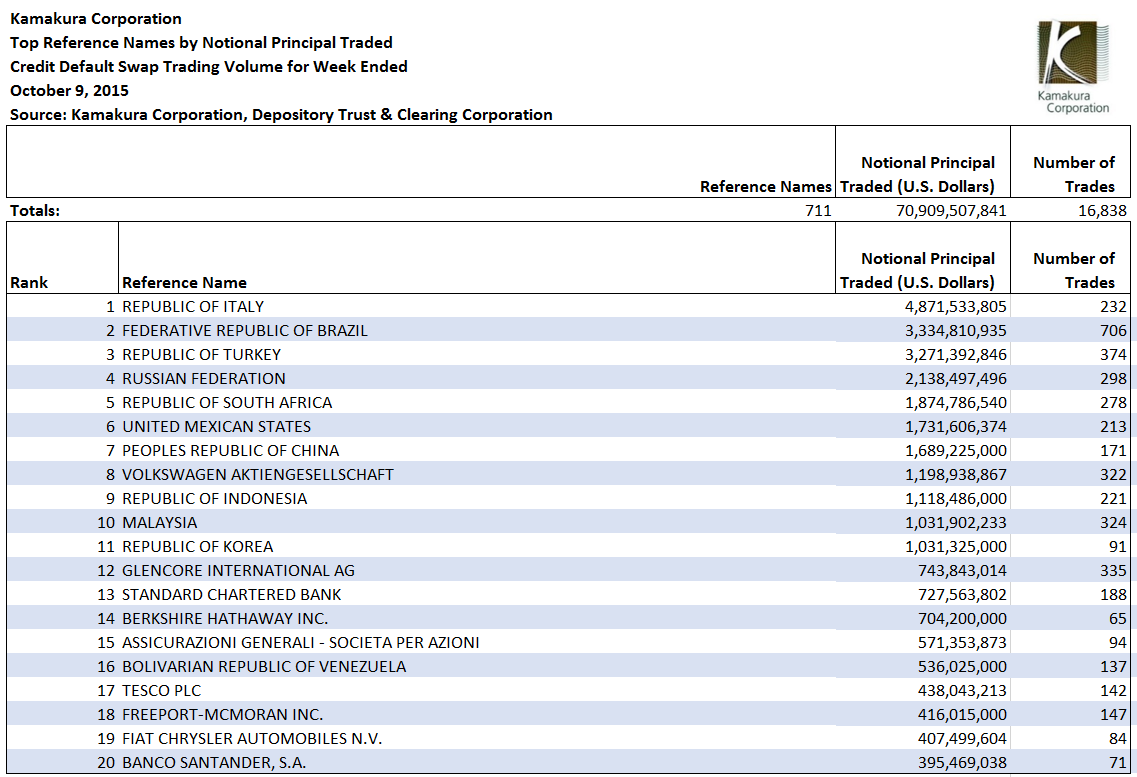The image size is (1137, 777).
Task: Select total notional value 70,909,507,841
Action: click(x=951, y=210)
